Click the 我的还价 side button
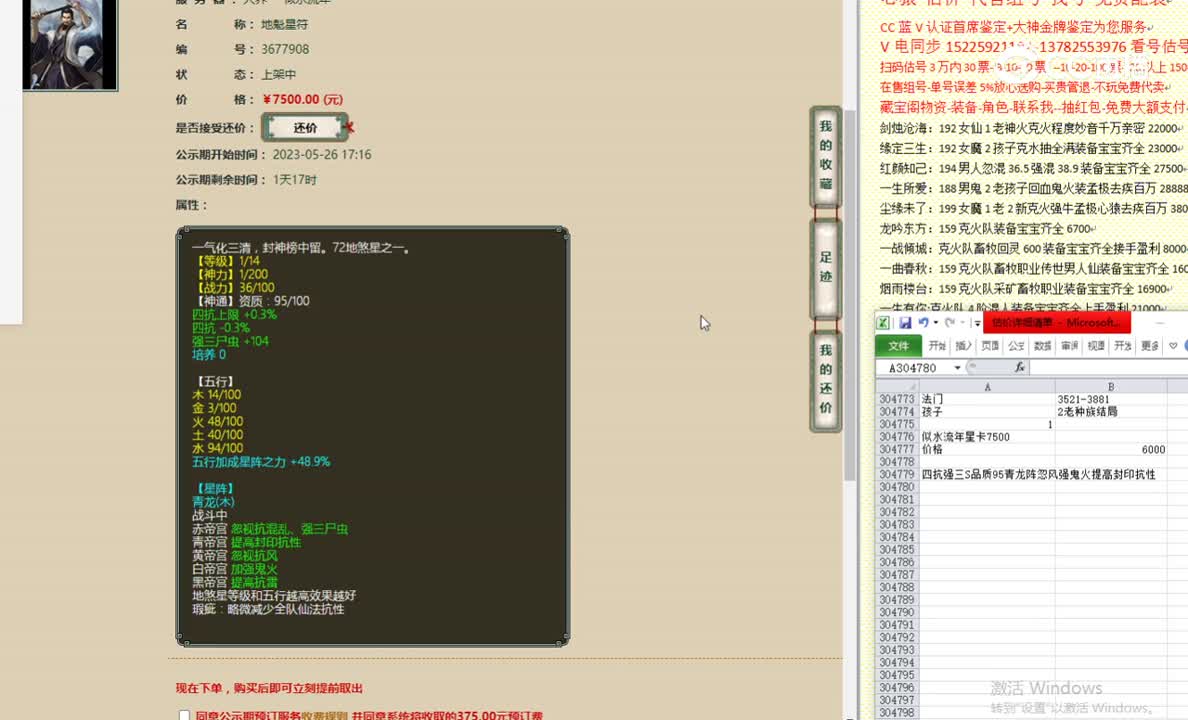This screenshot has height=720, width=1188. [x=825, y=379]
